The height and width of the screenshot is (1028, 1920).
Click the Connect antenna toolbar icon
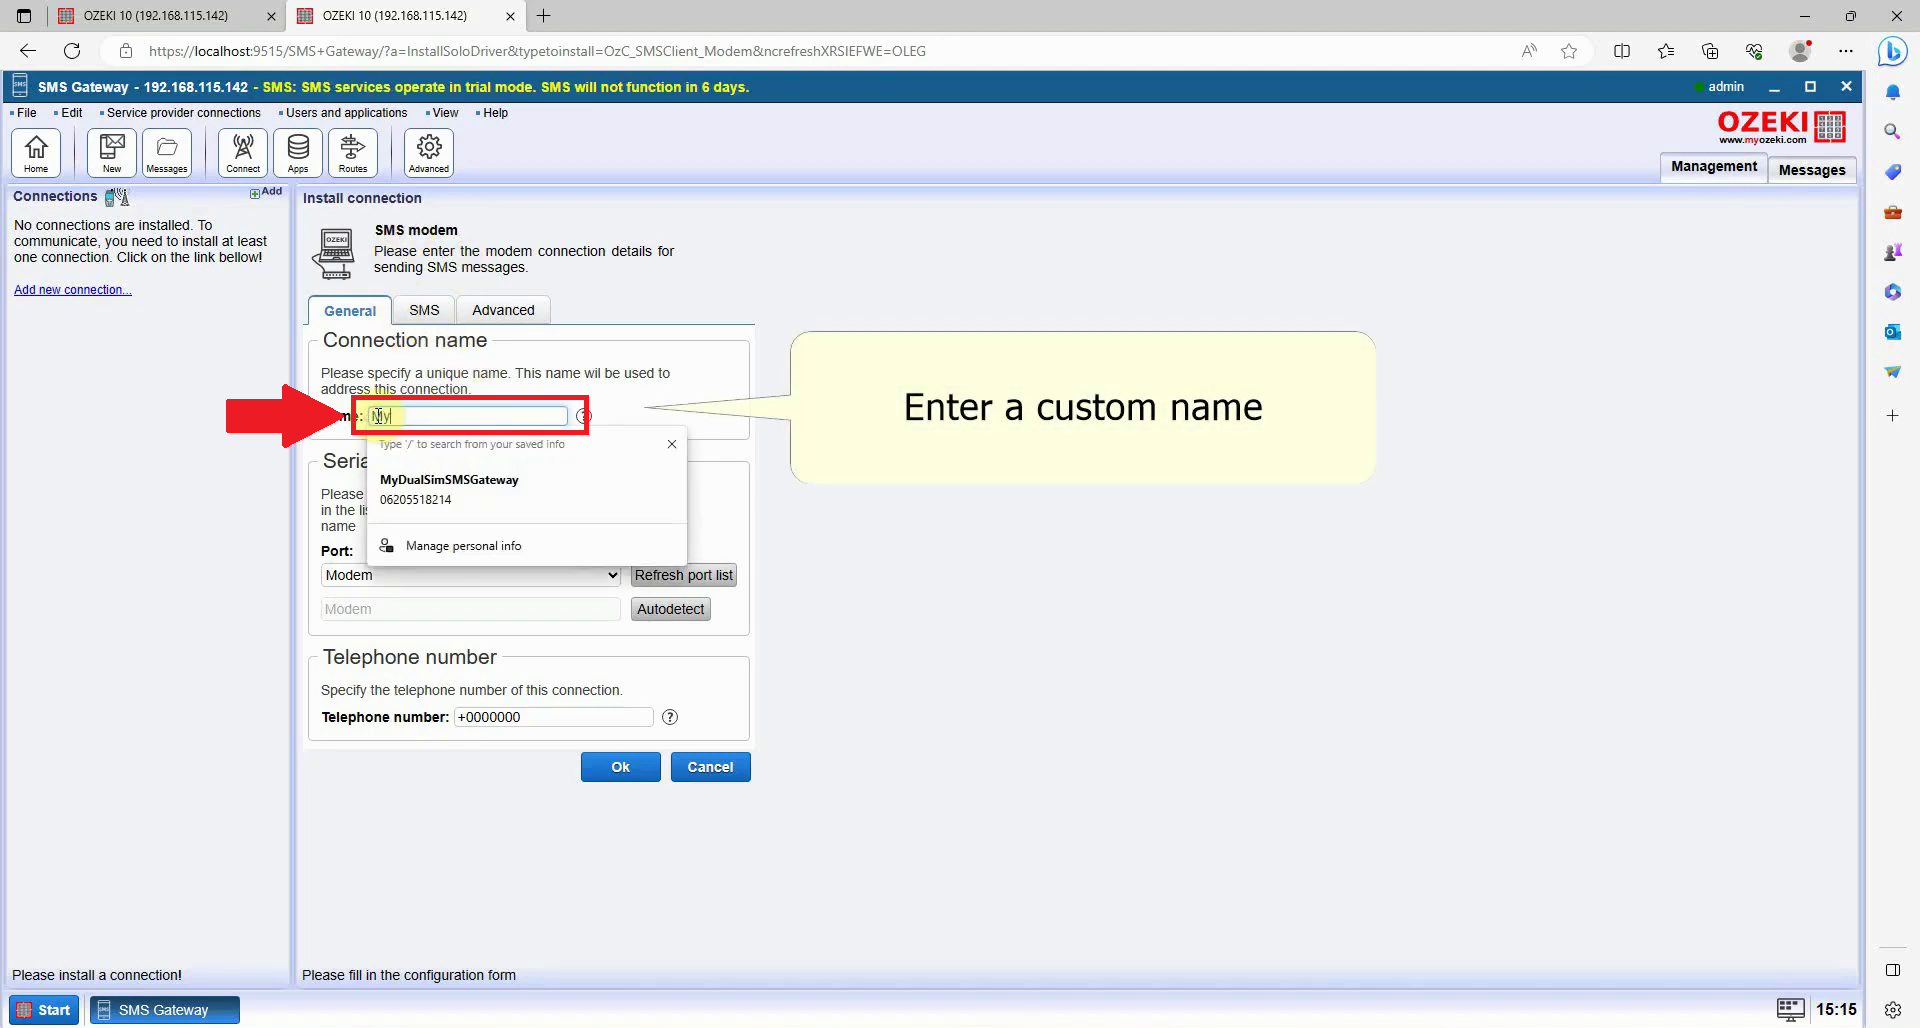243,153
